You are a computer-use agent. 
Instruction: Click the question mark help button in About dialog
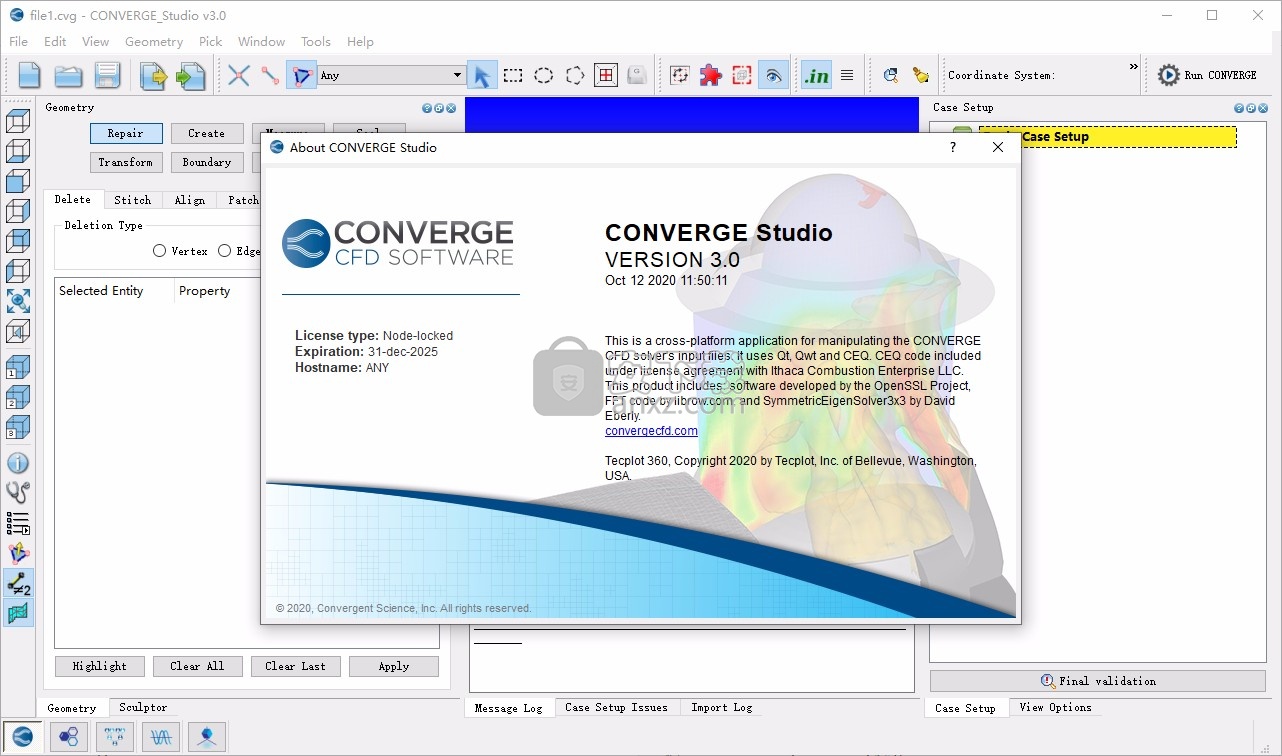coord(952,147)
